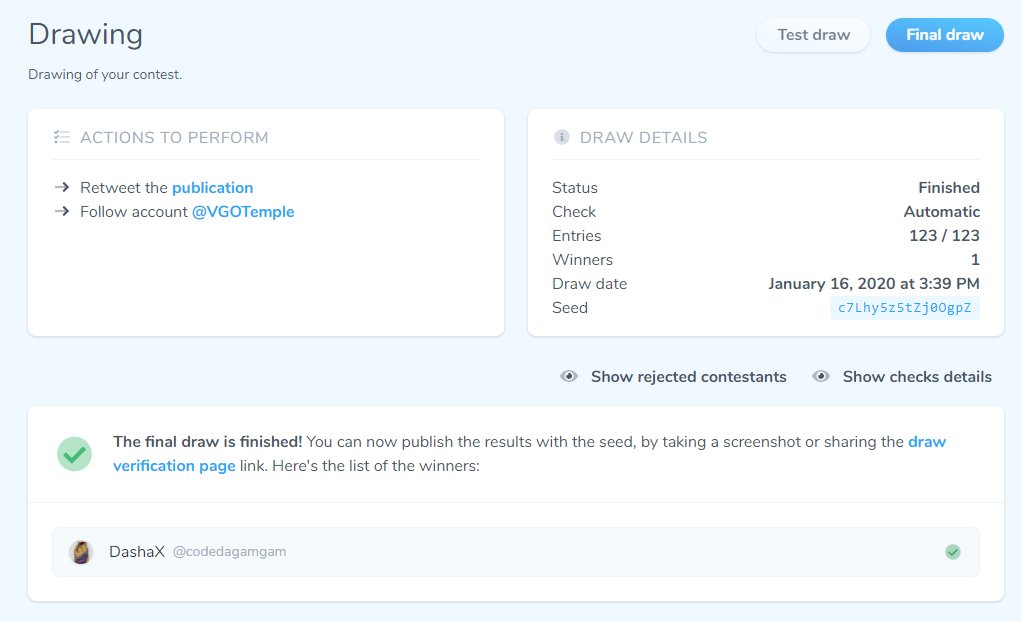The image size is (1021, 622).
Task: Click the Test draw button
Action: click(813, 35)
